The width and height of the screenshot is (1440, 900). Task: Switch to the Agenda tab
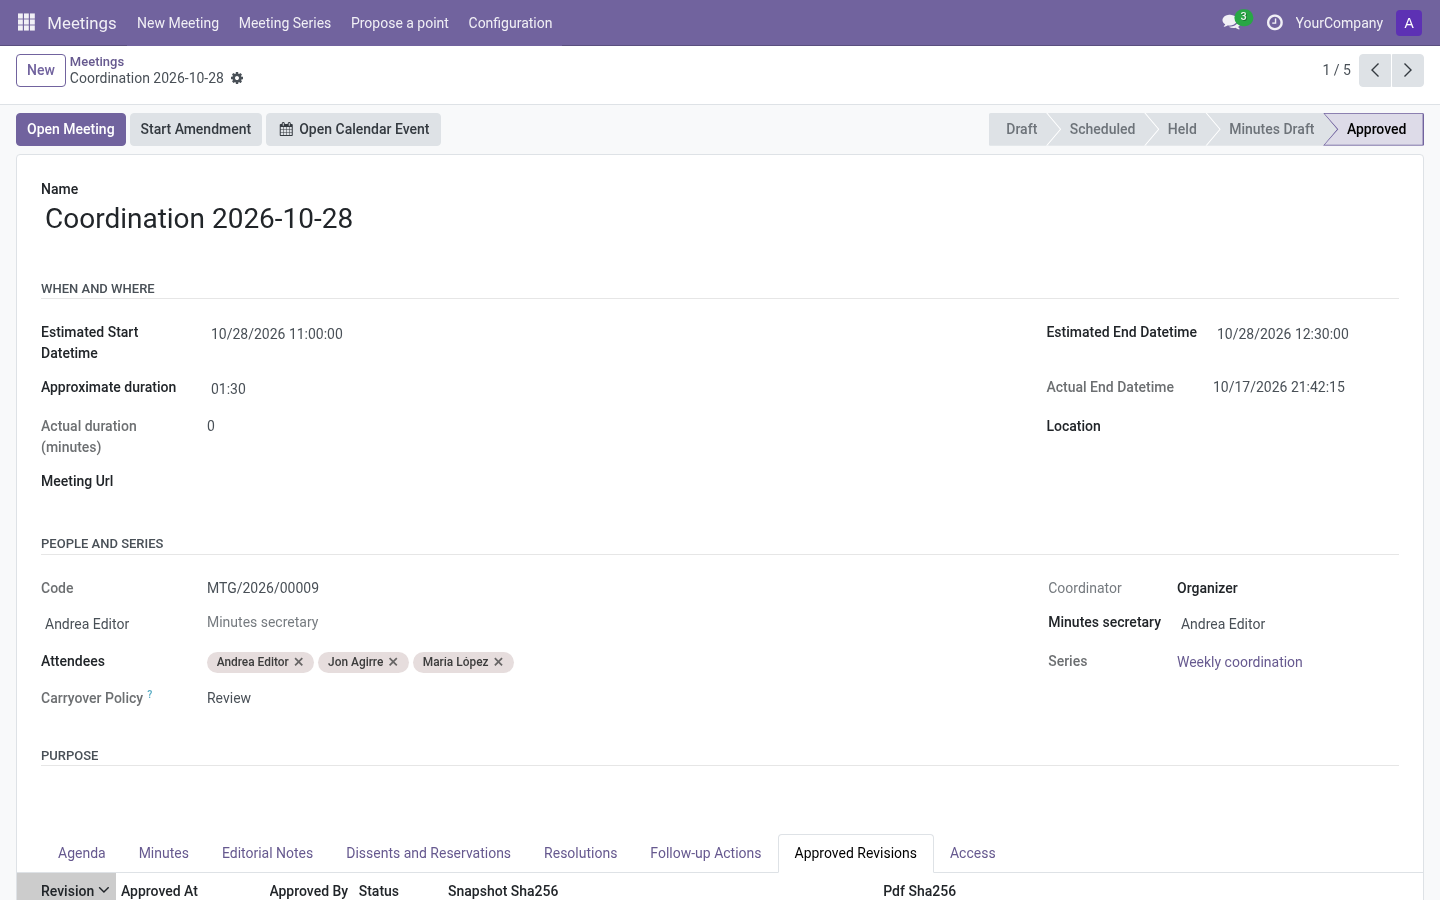click(82, 853)
